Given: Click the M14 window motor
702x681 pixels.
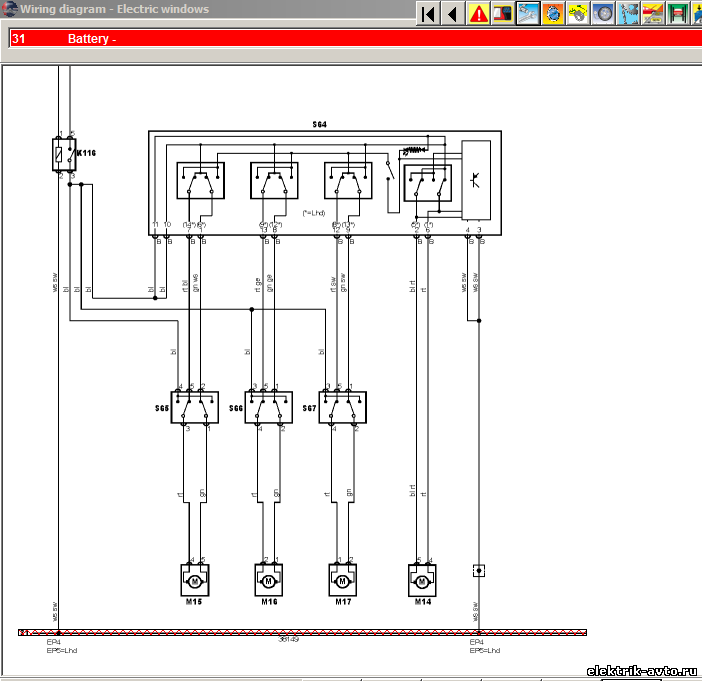Looking at the screenshot, I should click(x=422, y=580).
